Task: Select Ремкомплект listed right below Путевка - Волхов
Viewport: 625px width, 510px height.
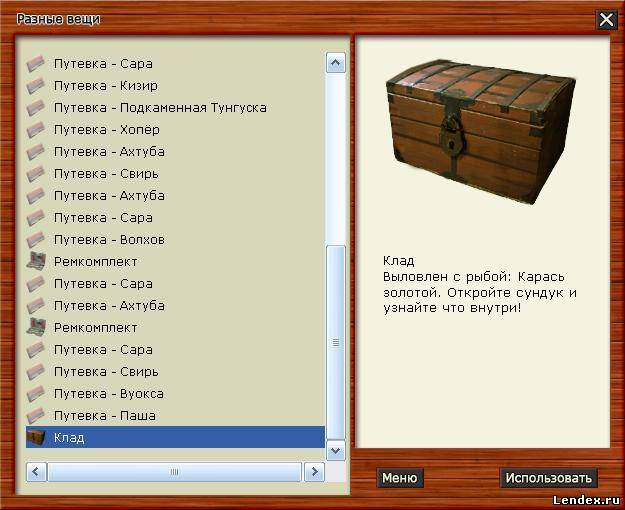Action: click(x=175, y=262)
